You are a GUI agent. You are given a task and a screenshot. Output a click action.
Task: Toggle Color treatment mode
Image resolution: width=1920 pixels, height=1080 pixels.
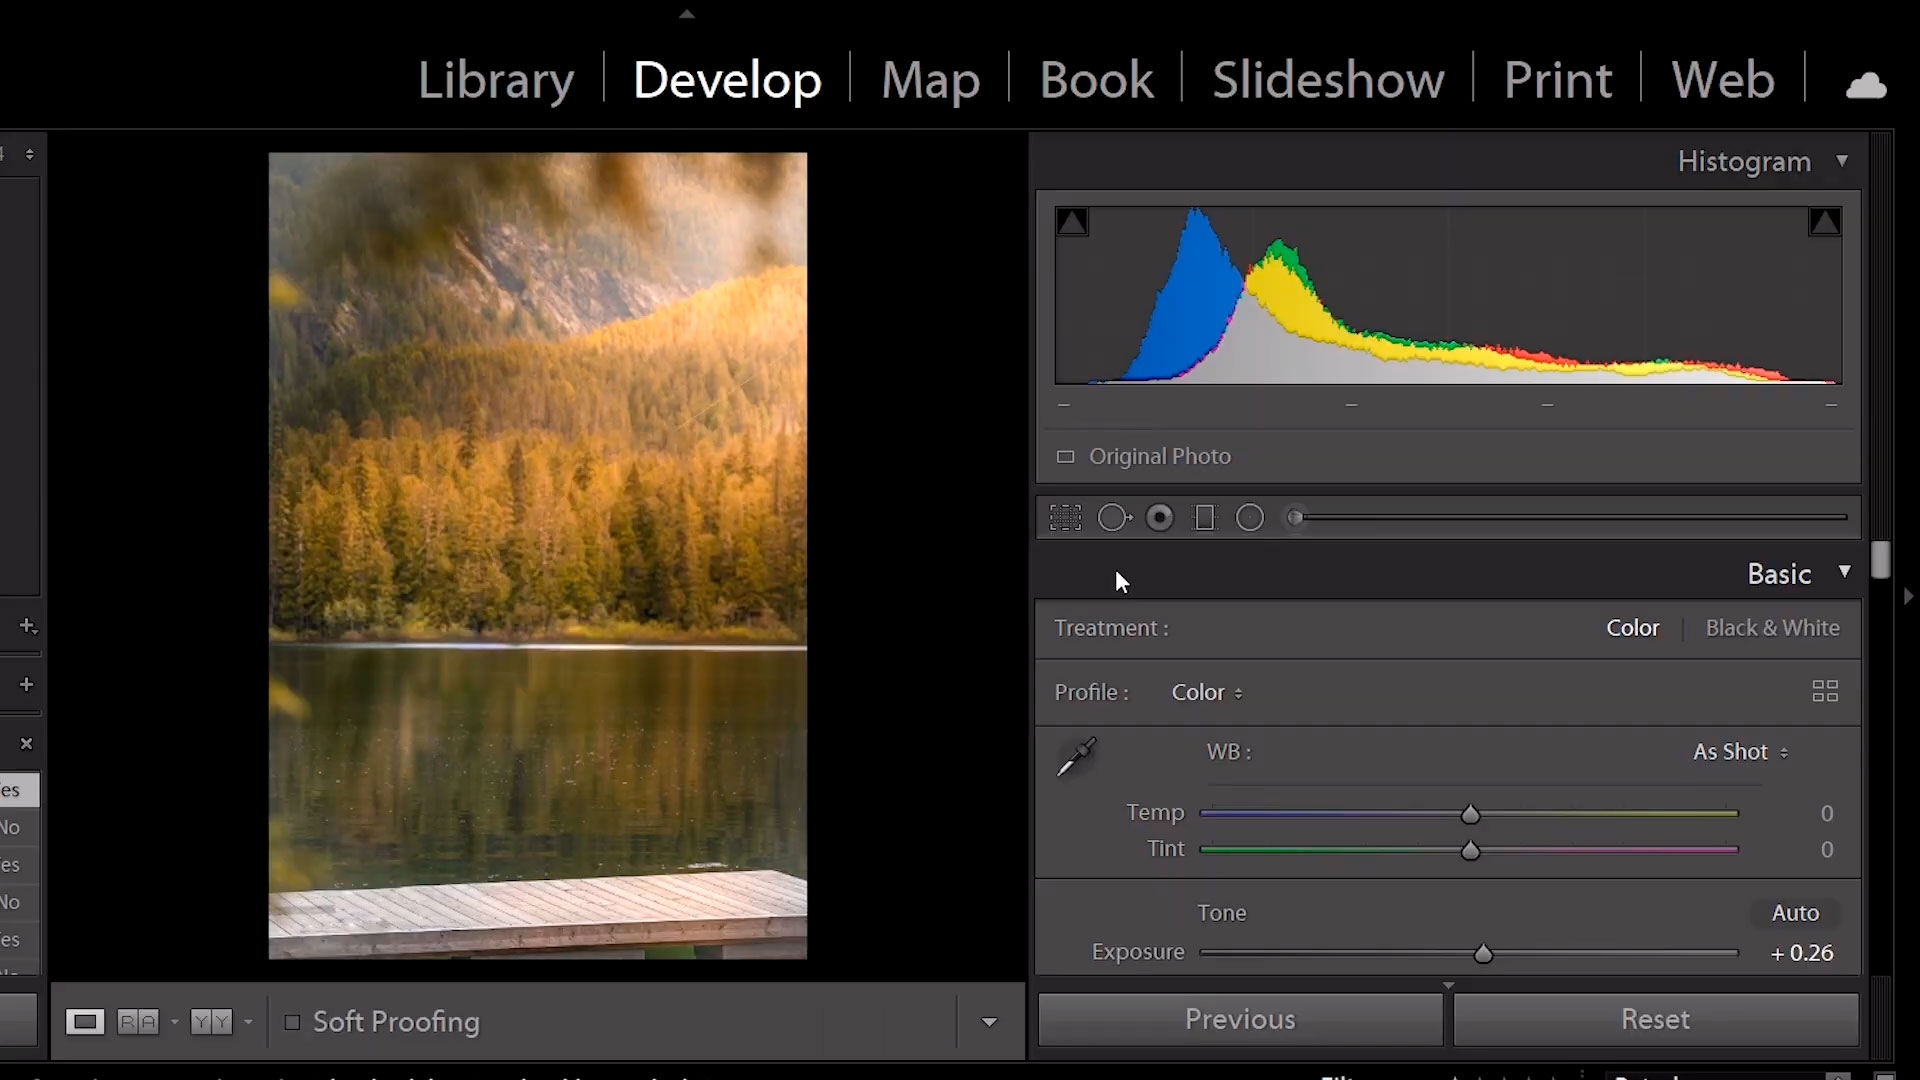click(x=1633, y=628)
